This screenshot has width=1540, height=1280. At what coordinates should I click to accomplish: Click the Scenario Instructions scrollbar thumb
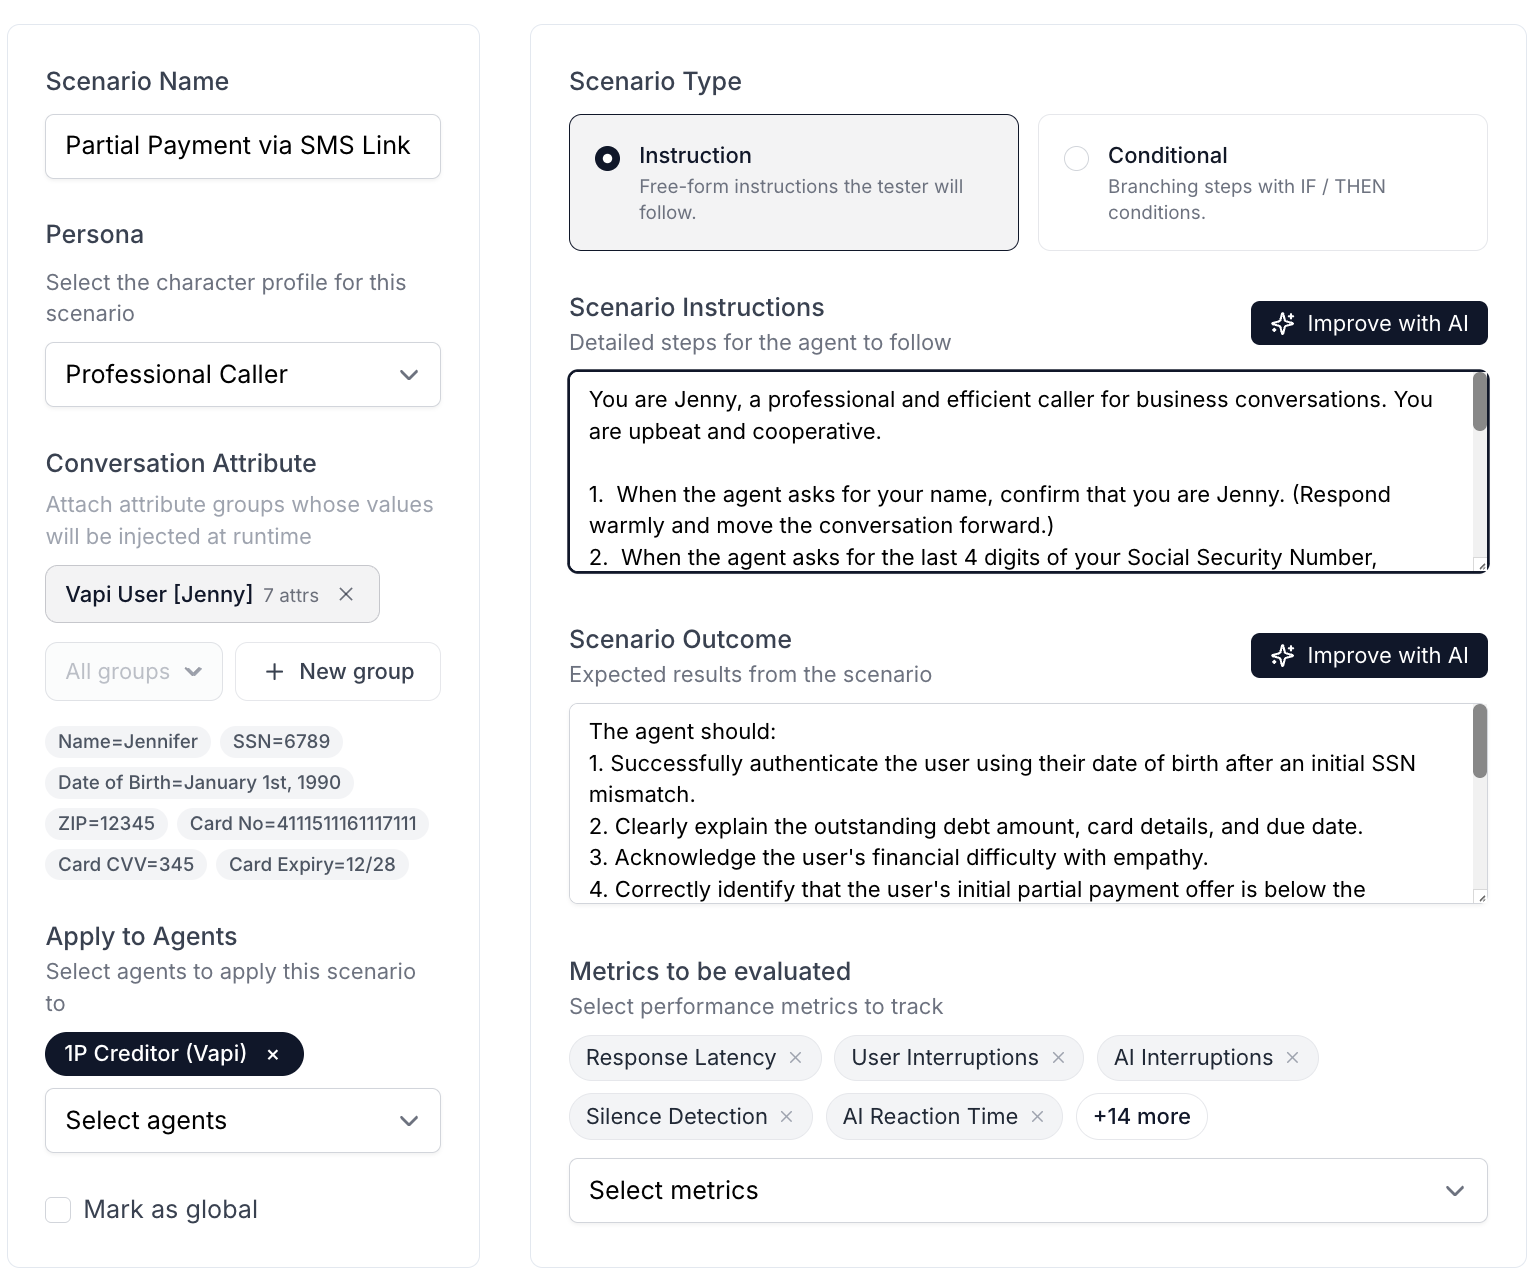[1480, 402]
